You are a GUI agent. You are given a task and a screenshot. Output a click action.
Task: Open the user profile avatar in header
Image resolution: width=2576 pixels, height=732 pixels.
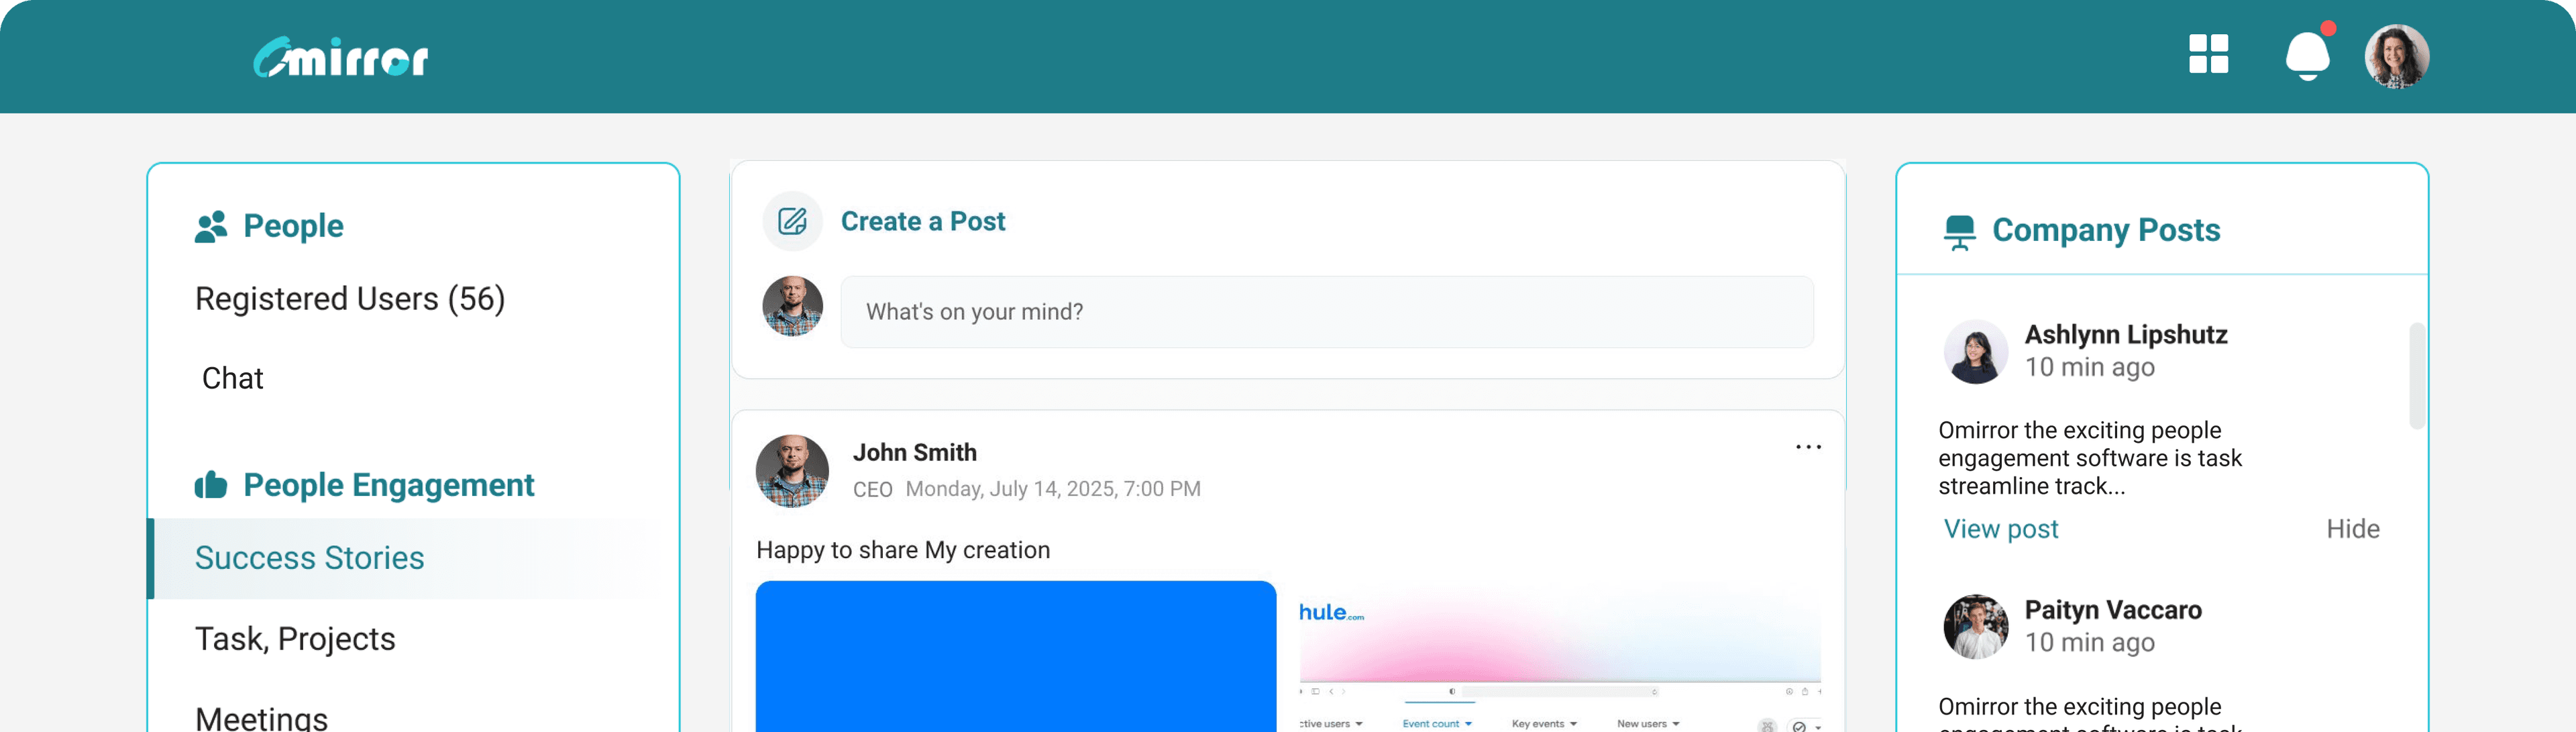2396,57
